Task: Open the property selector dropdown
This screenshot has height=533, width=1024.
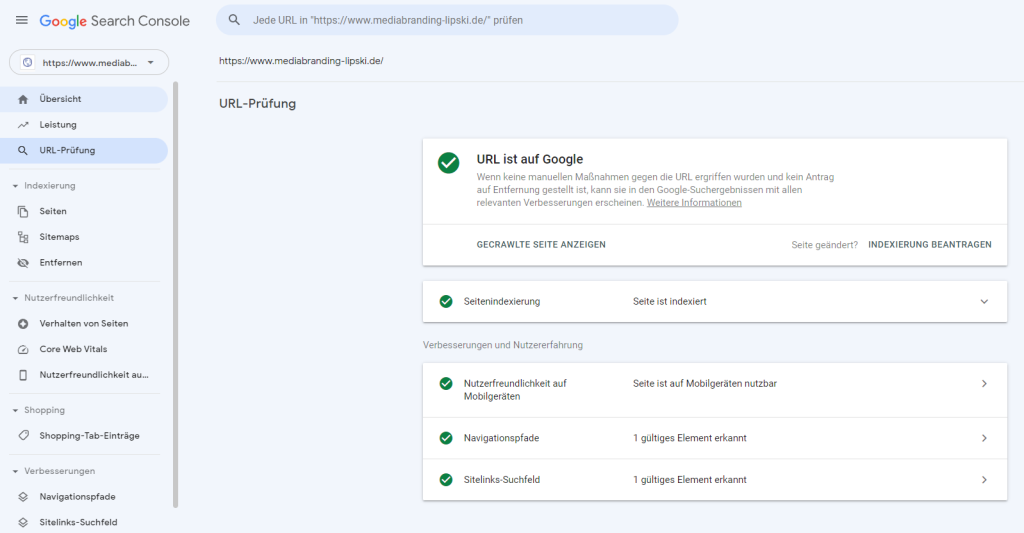Action: click(x=89, y=63)
